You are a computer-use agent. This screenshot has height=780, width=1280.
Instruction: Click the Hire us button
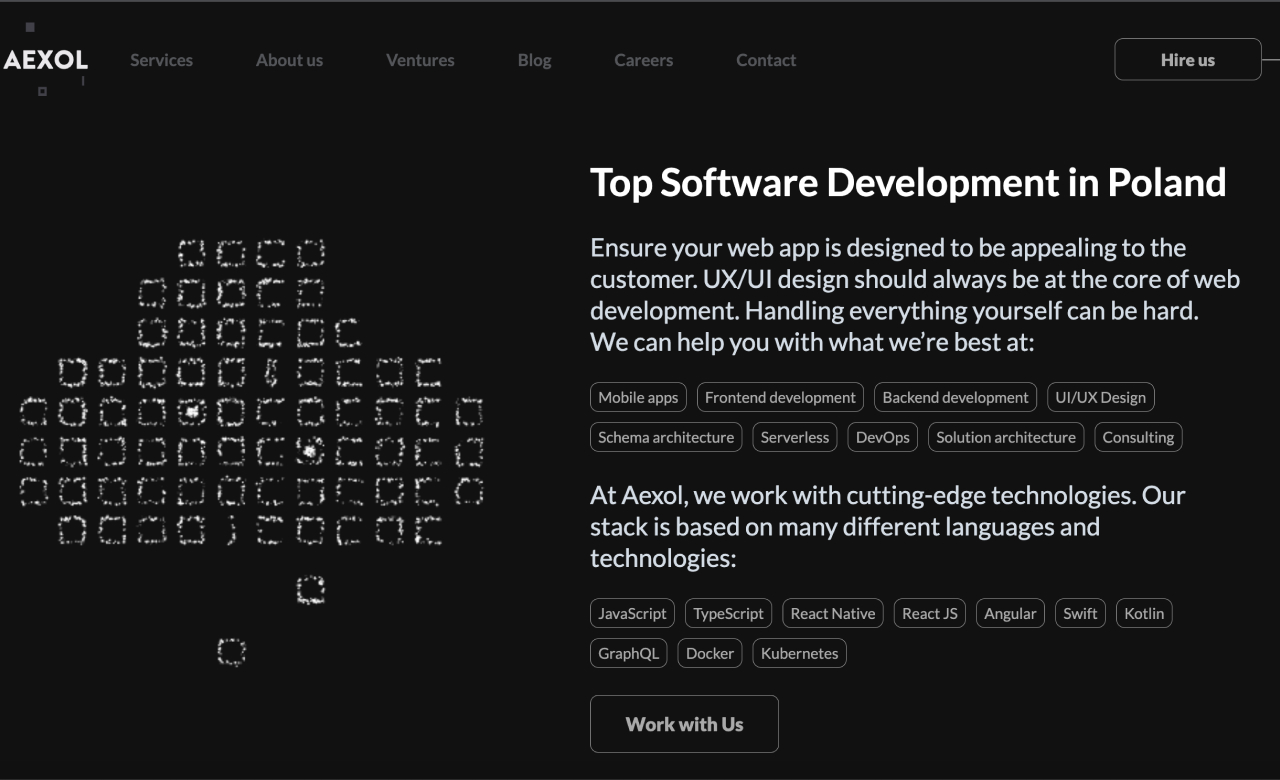tap(1188, 59)
